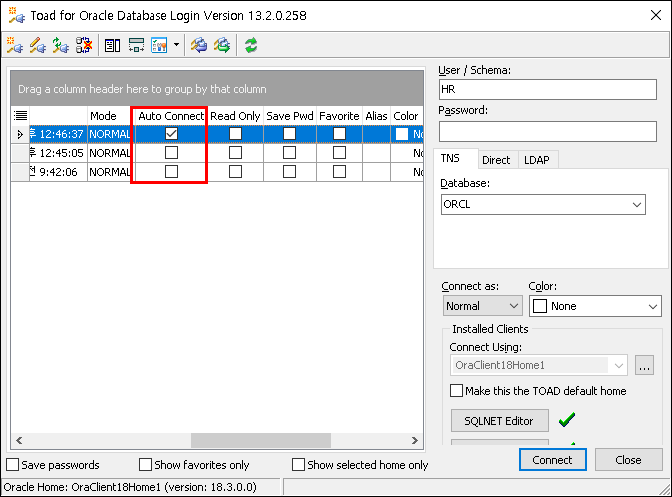Check Read Only for the 9:42:06 row
This screenshot has width=672, height=497.
235,171
